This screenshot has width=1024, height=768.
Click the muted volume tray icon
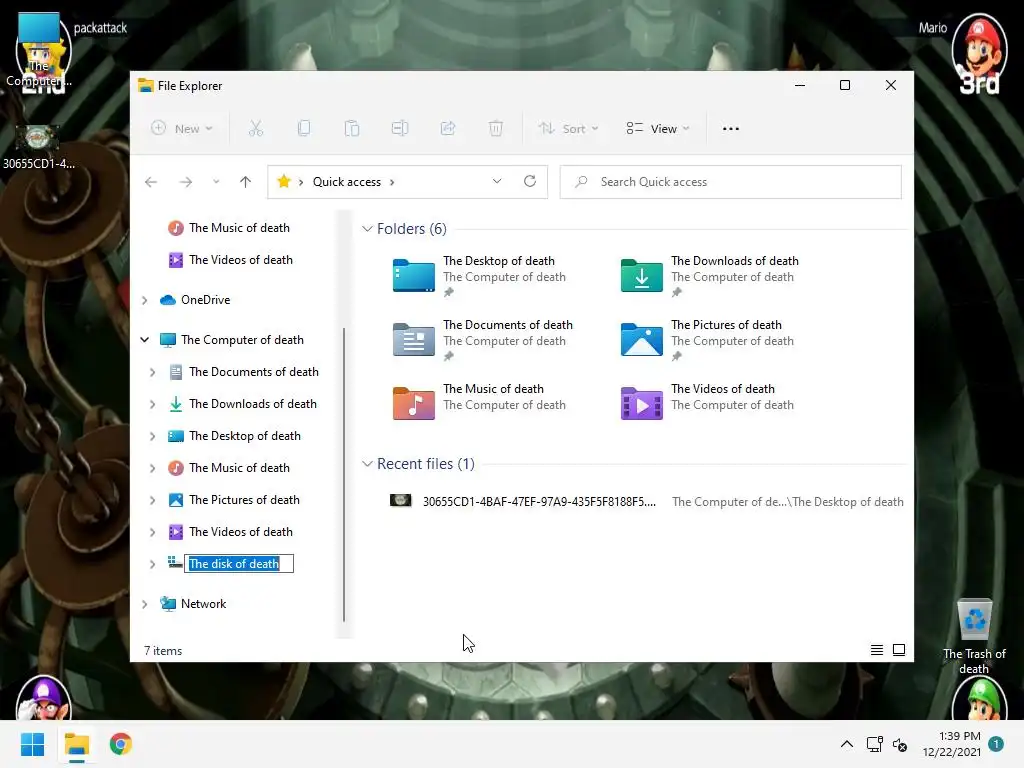coord(901,744)
